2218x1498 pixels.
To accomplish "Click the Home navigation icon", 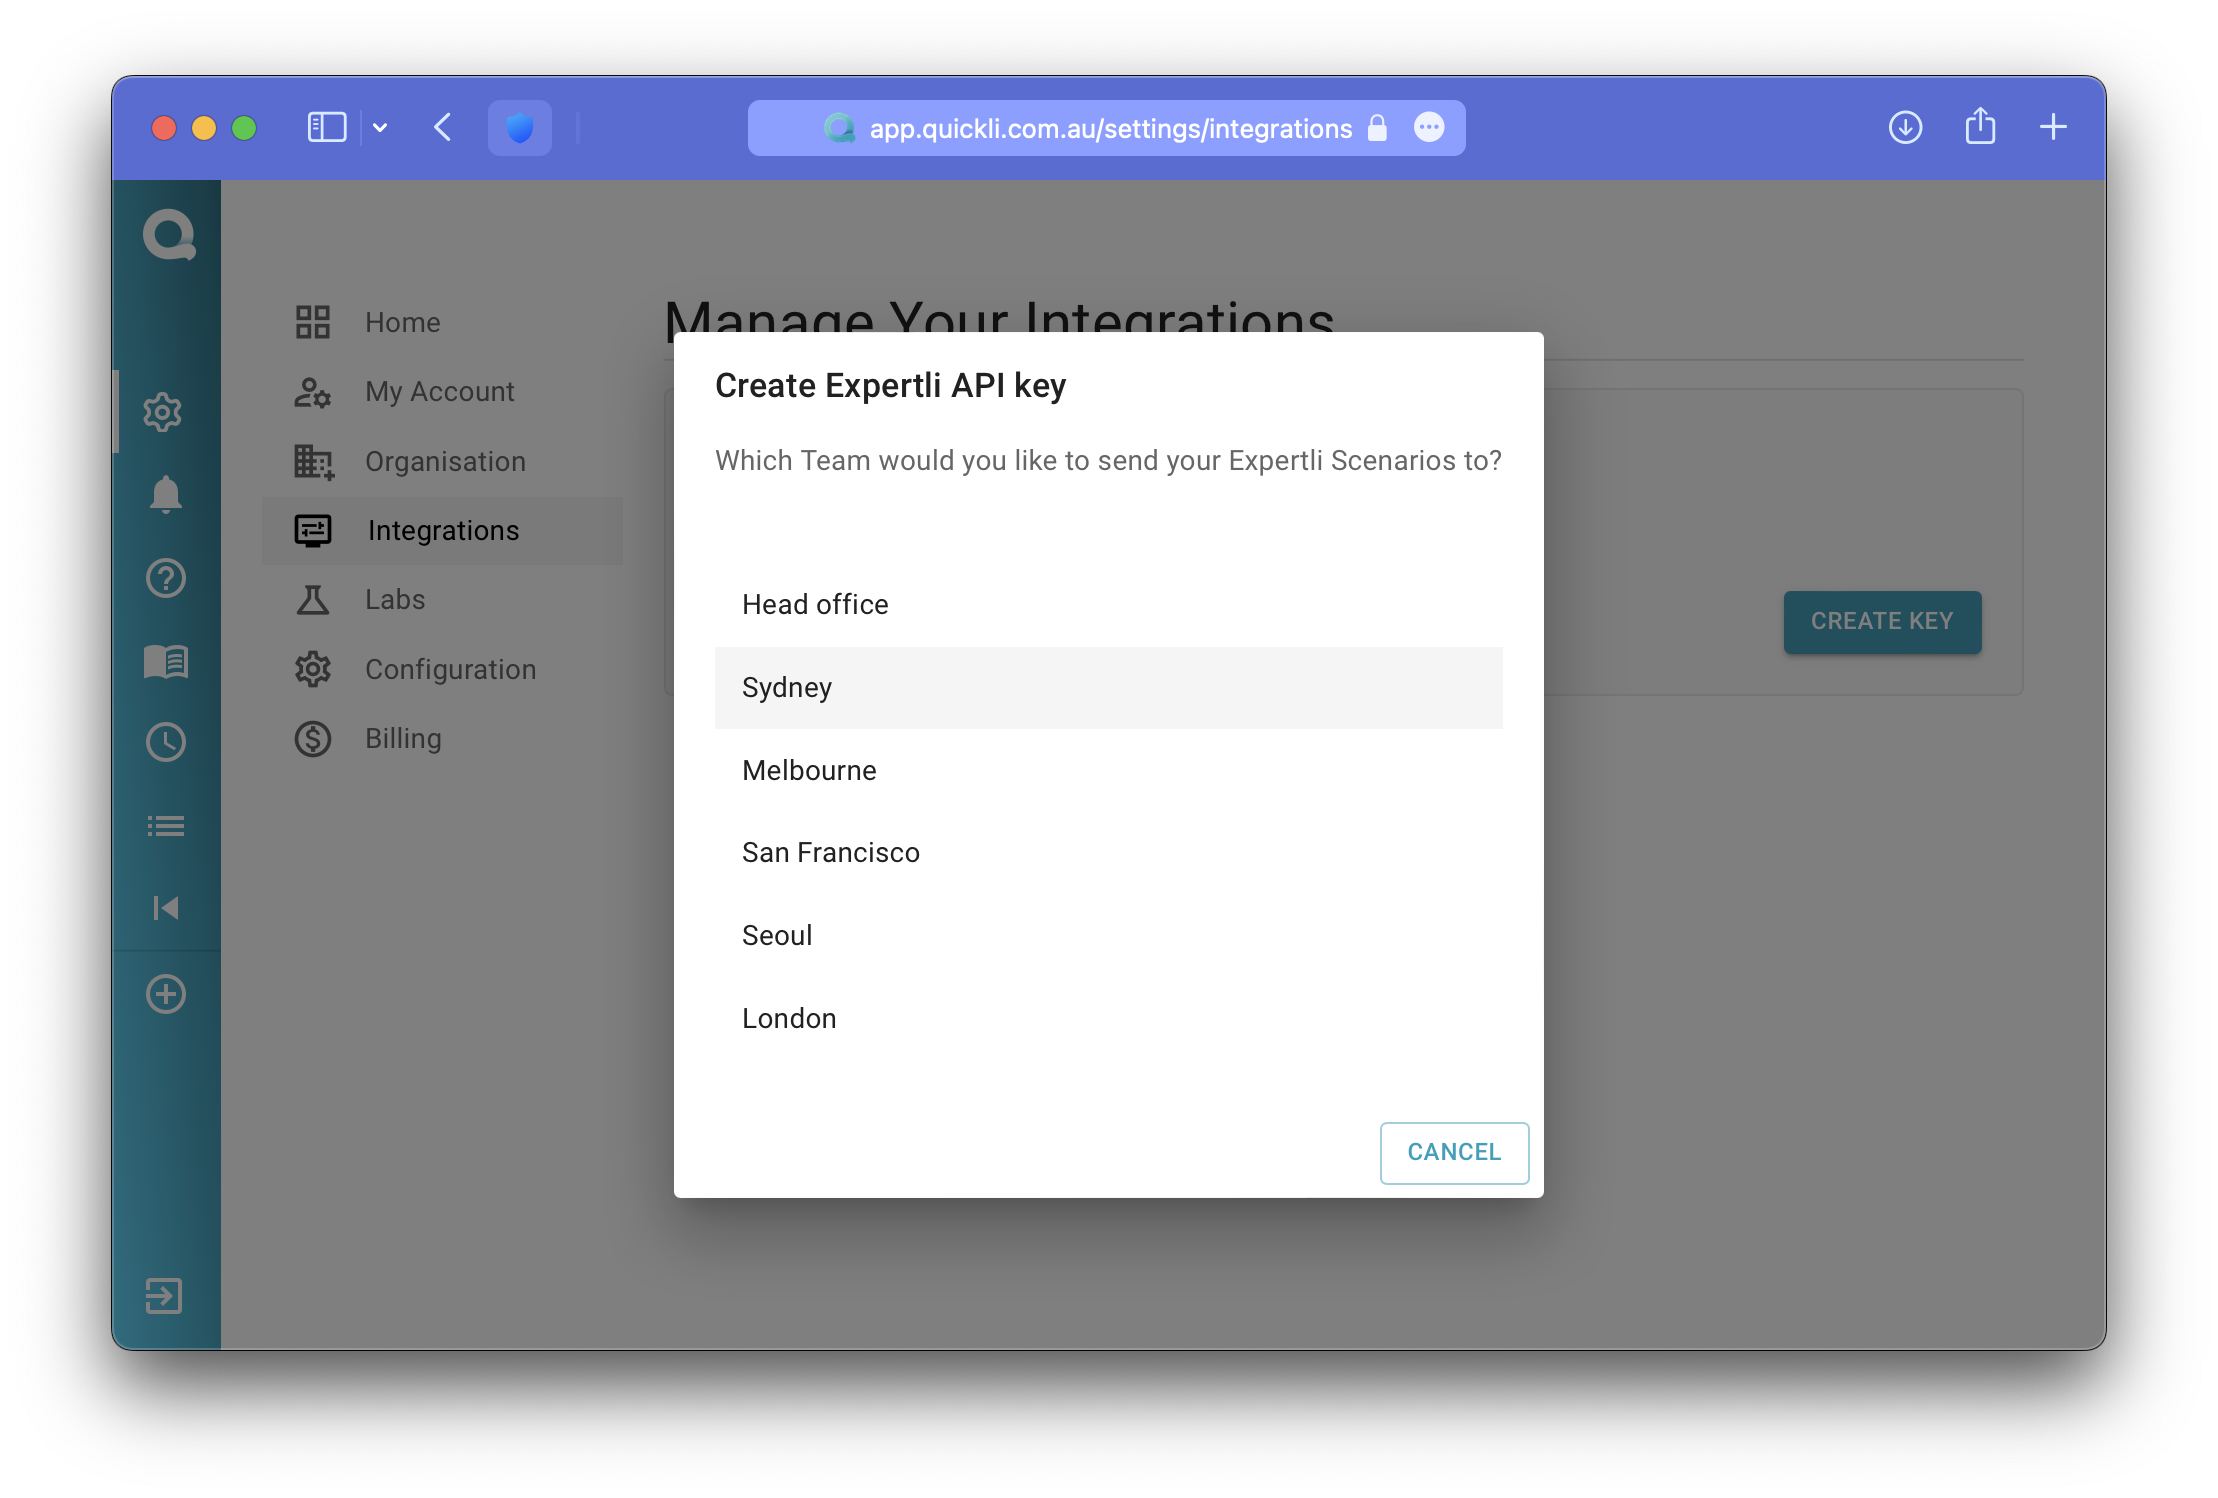I will pyautogui.click(x=313, y=321).
